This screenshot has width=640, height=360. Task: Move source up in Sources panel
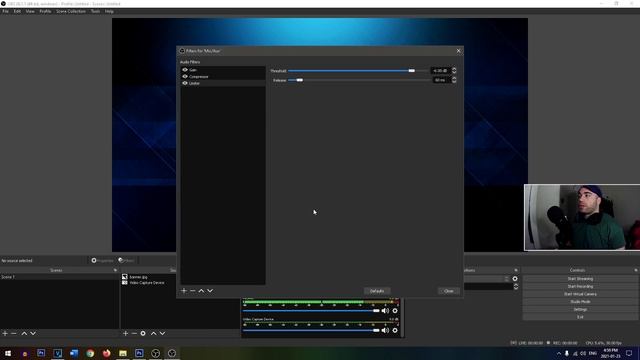[153, 333]
